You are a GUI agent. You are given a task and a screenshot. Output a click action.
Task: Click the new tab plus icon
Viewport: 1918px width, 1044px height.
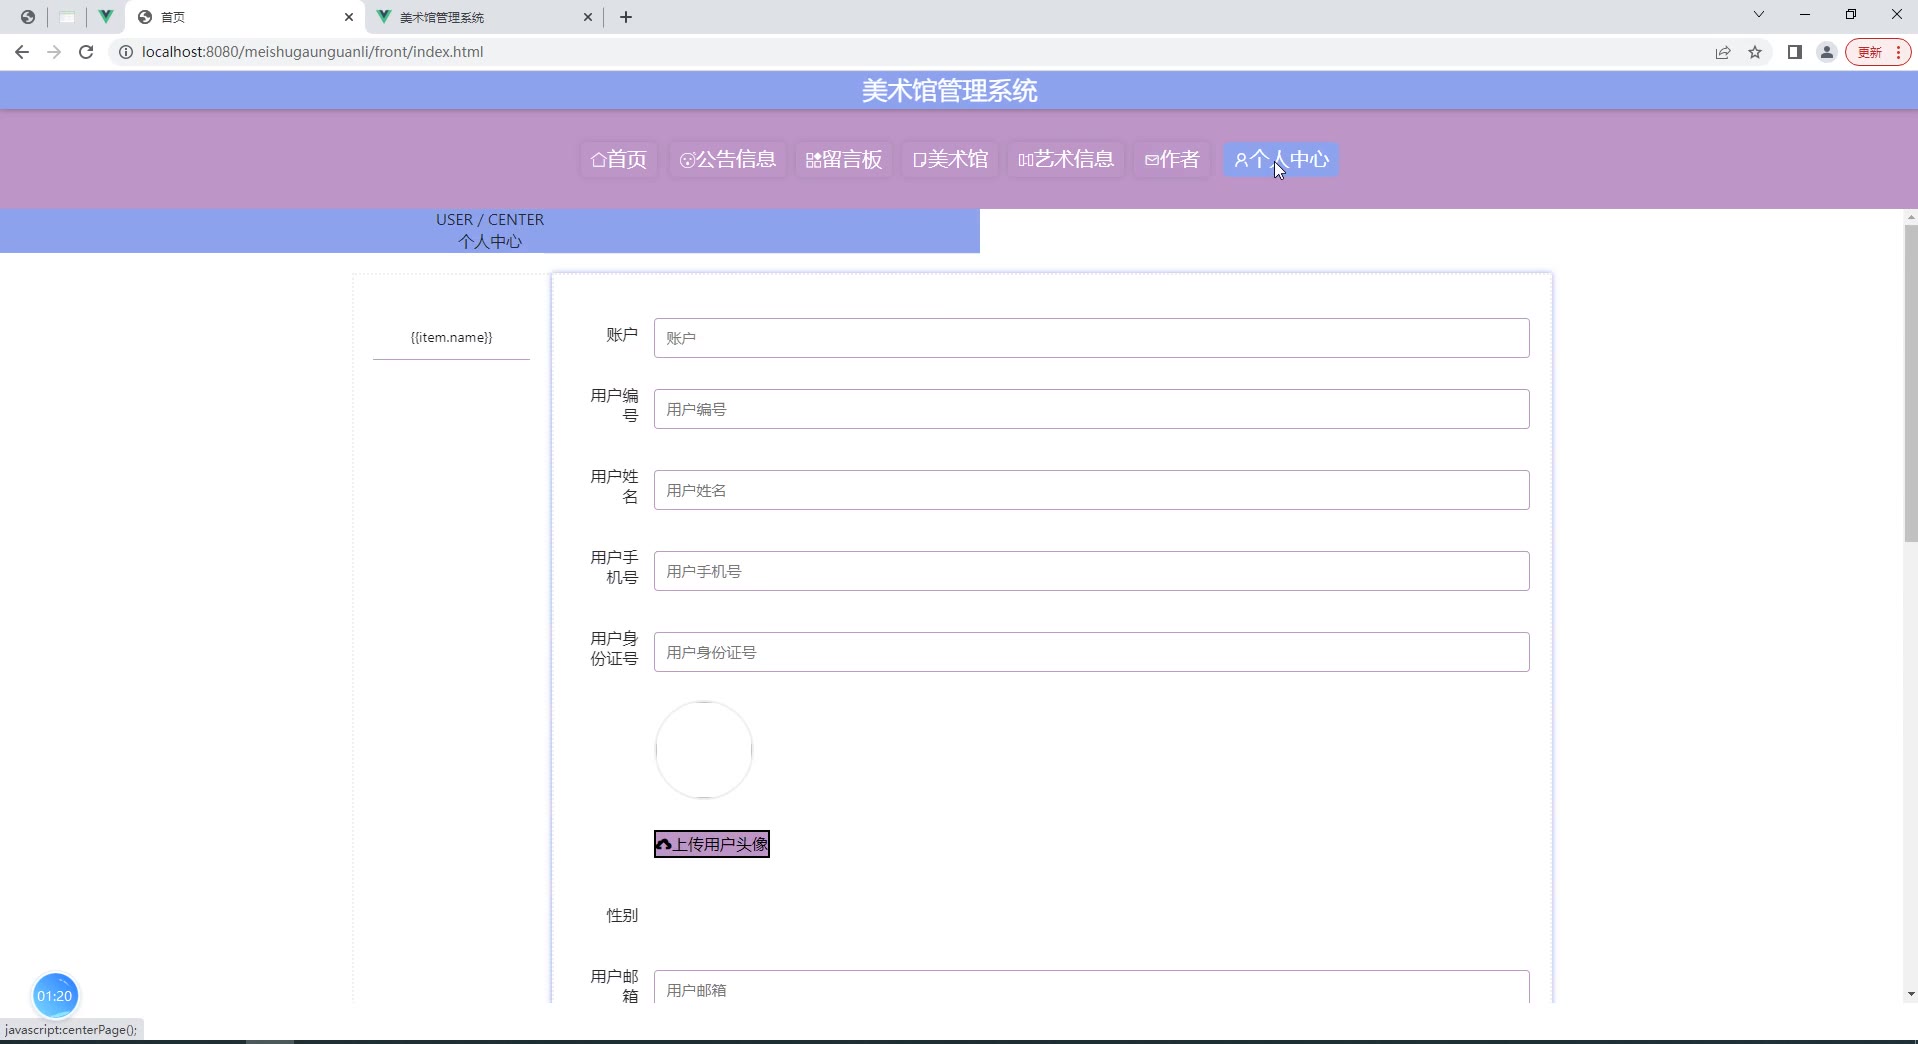coord(626,17)
